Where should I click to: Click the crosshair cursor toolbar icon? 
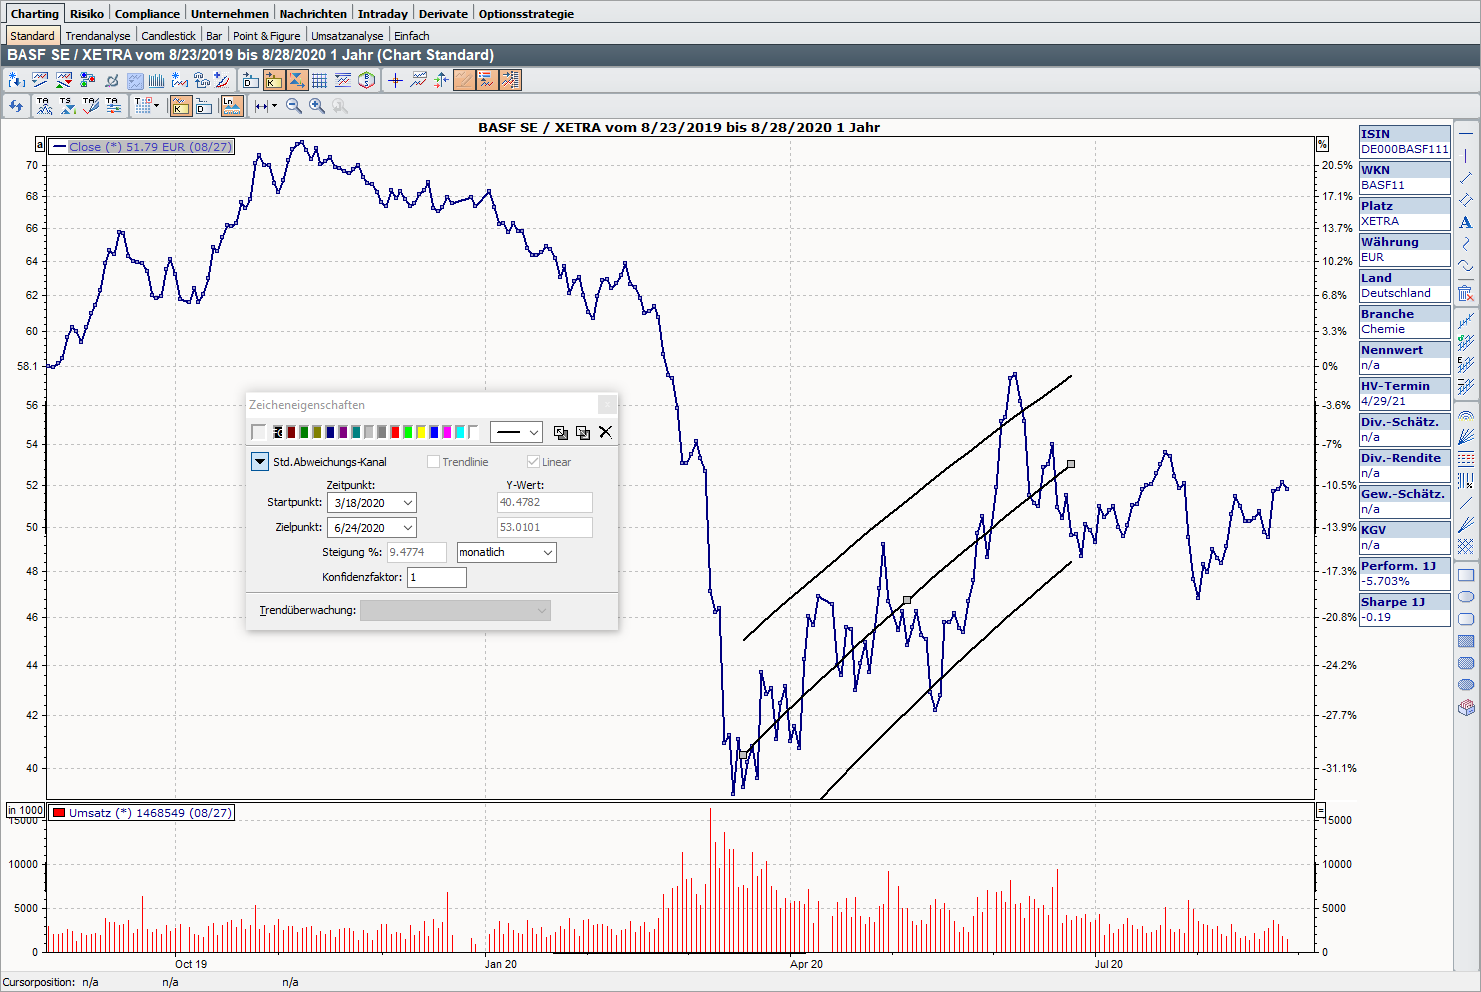[x=395, y=80]
